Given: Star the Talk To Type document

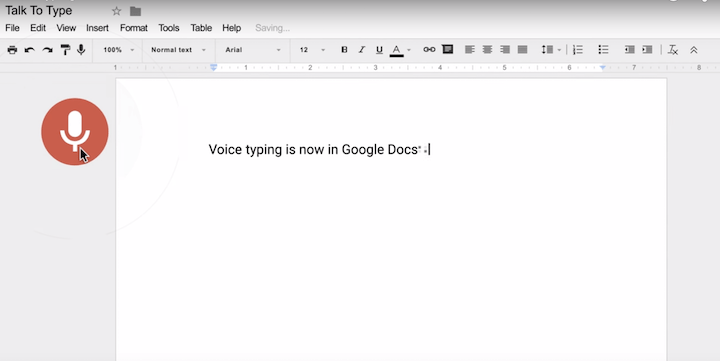Looking at the screenshot, I should click(117, 11).
